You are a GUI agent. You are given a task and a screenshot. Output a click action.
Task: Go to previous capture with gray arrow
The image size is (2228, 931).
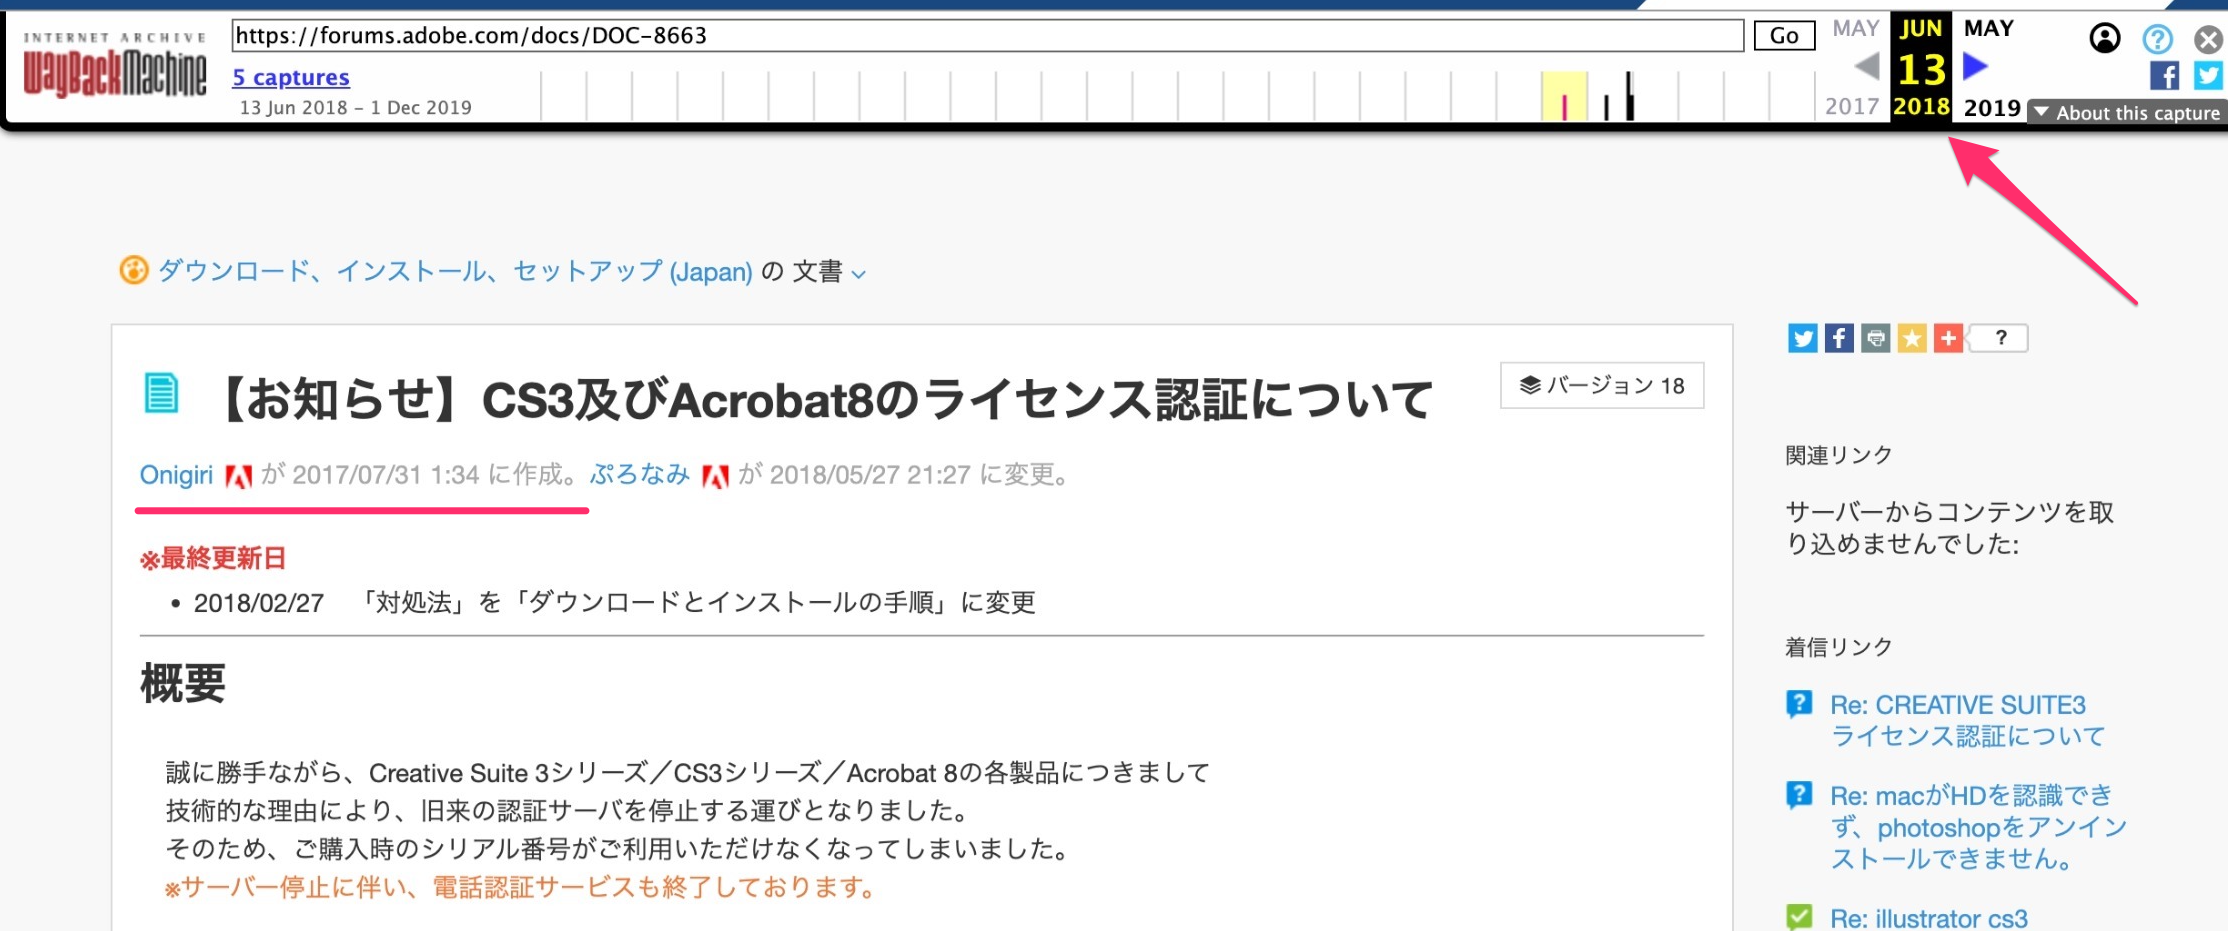point(1866,67)
